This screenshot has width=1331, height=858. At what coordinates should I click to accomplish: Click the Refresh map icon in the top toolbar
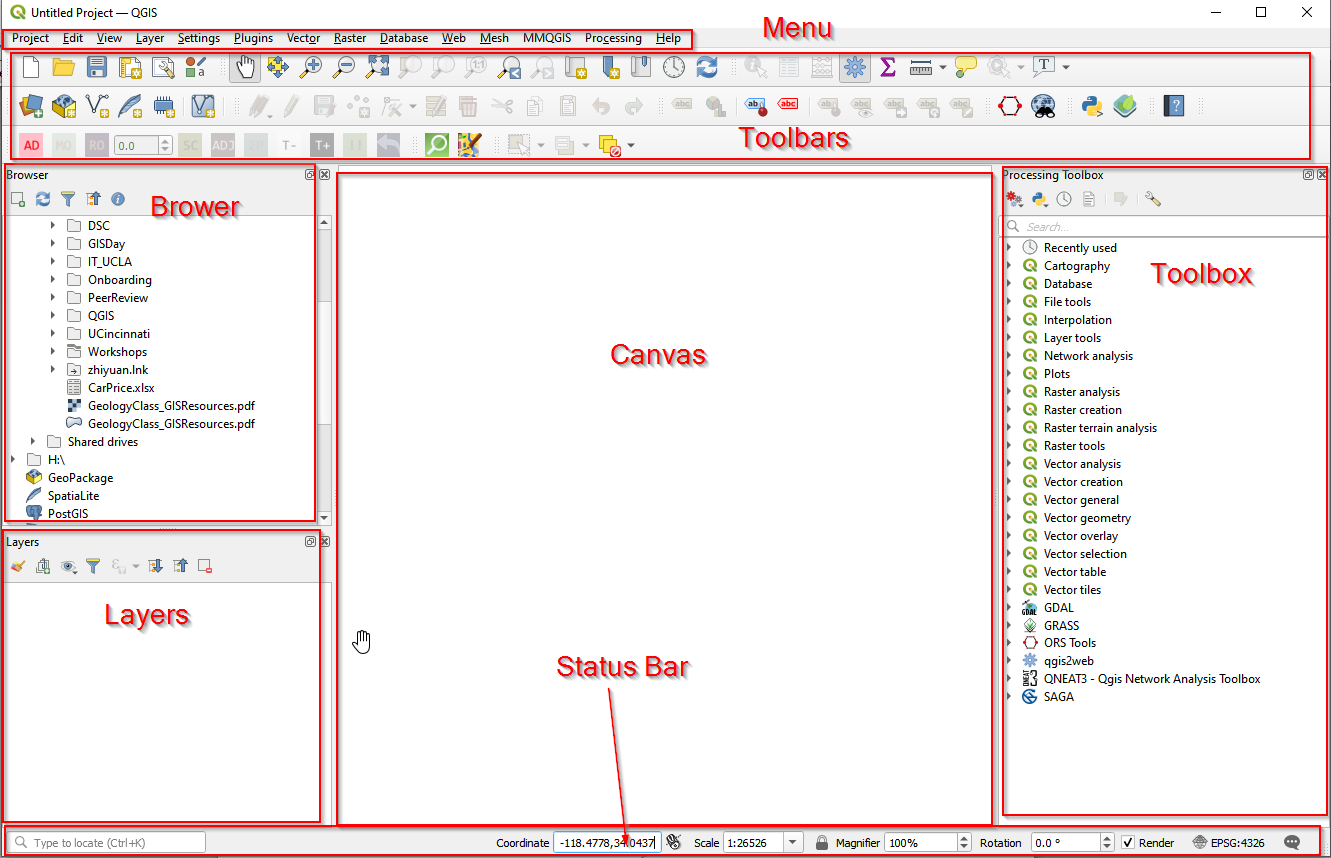[707, 67]
